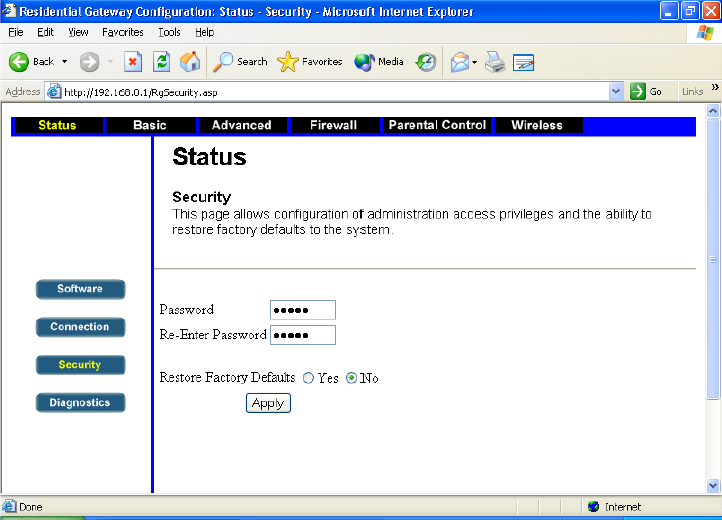Viewport: 722px width, 520px height.
Task: Click the scrollbar down arrow
Action: click(713, 485)
